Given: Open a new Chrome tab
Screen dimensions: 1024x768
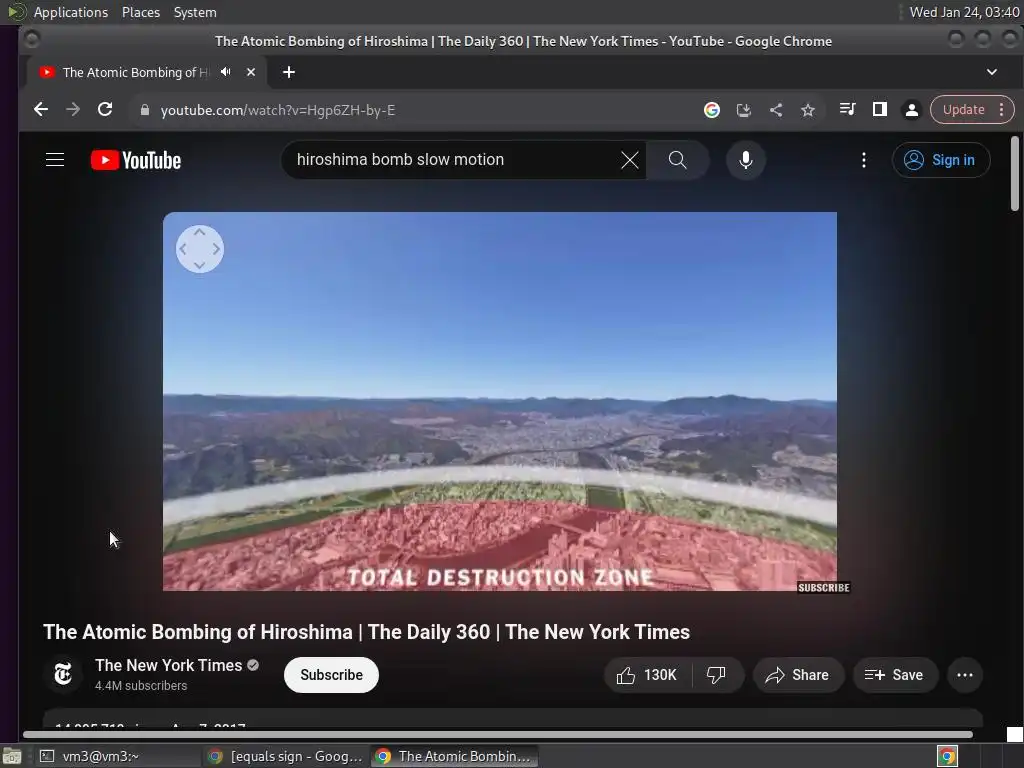Looking at the screenshot, I should [289, 72].
